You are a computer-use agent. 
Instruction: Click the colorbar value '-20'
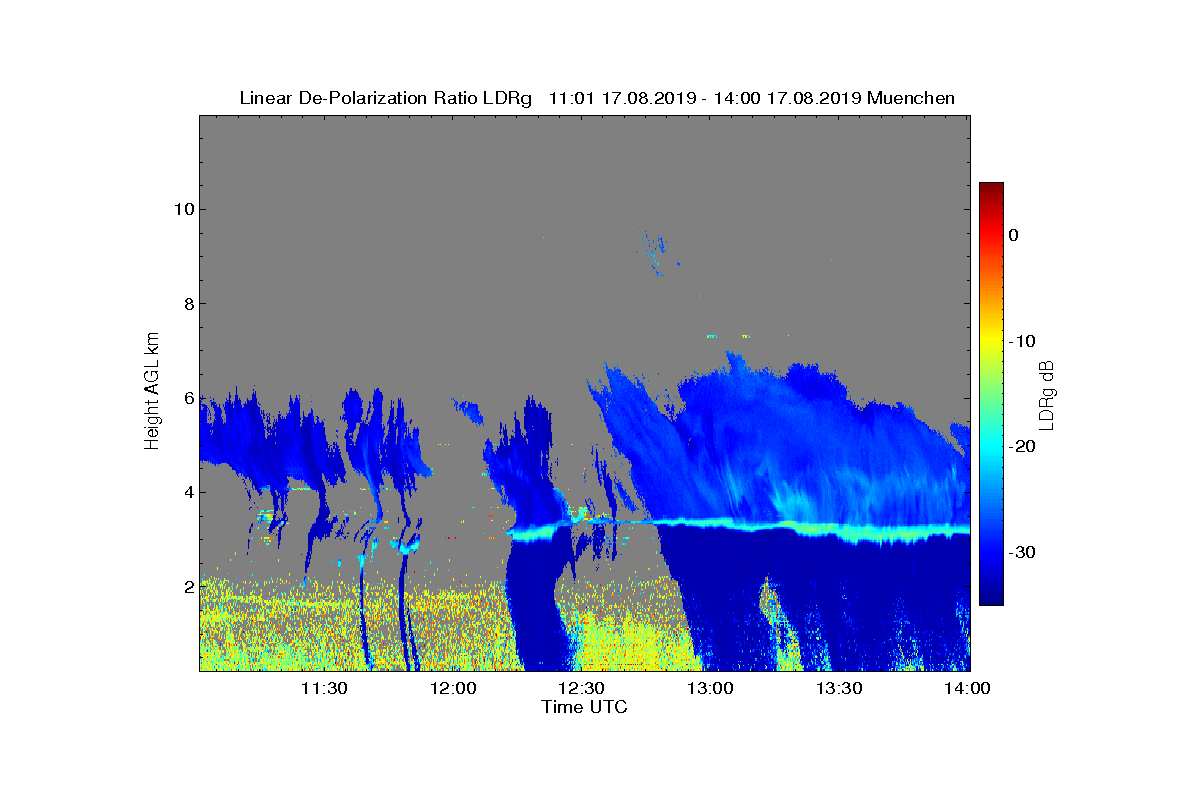tap(1021, 447)
